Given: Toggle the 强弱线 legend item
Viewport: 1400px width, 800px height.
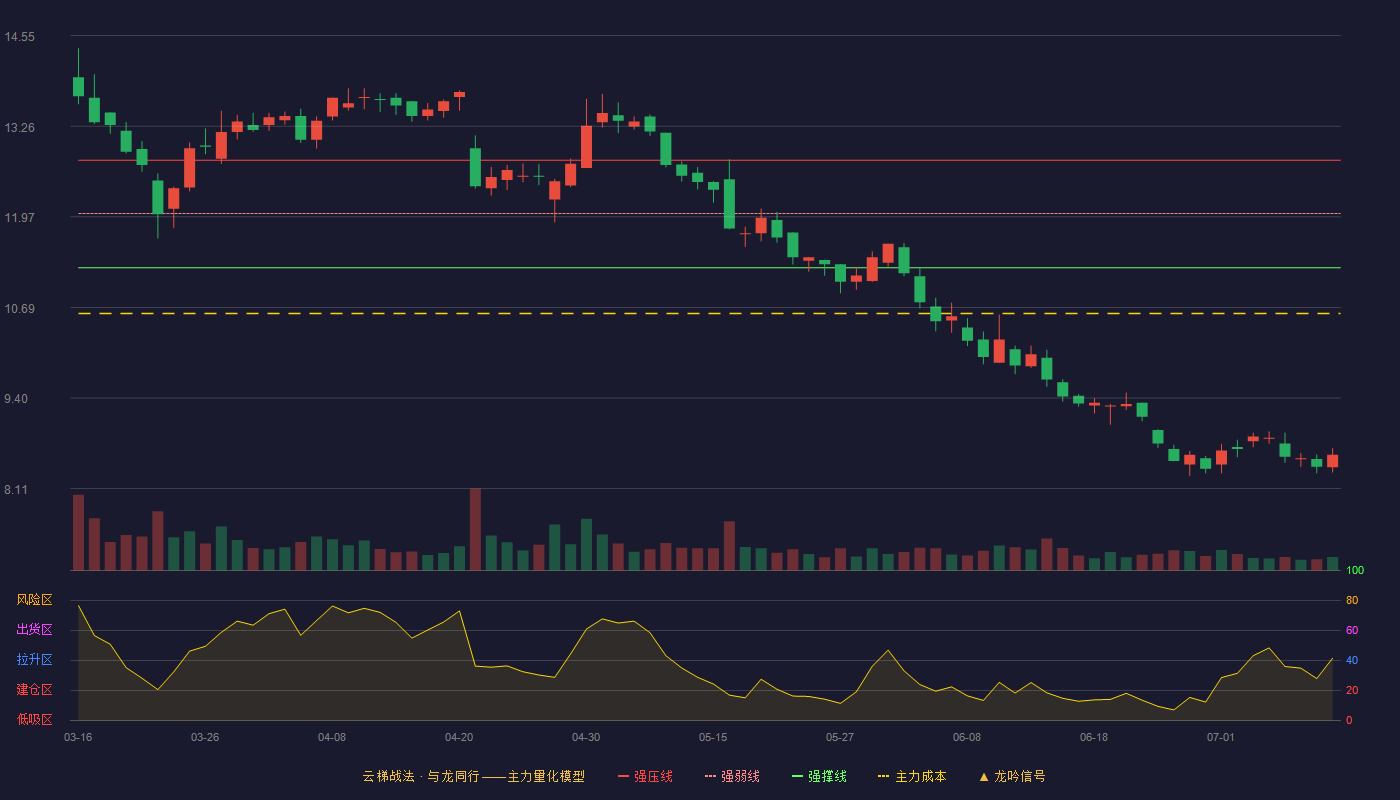Looking at the screenshot, I should [732, 776].
